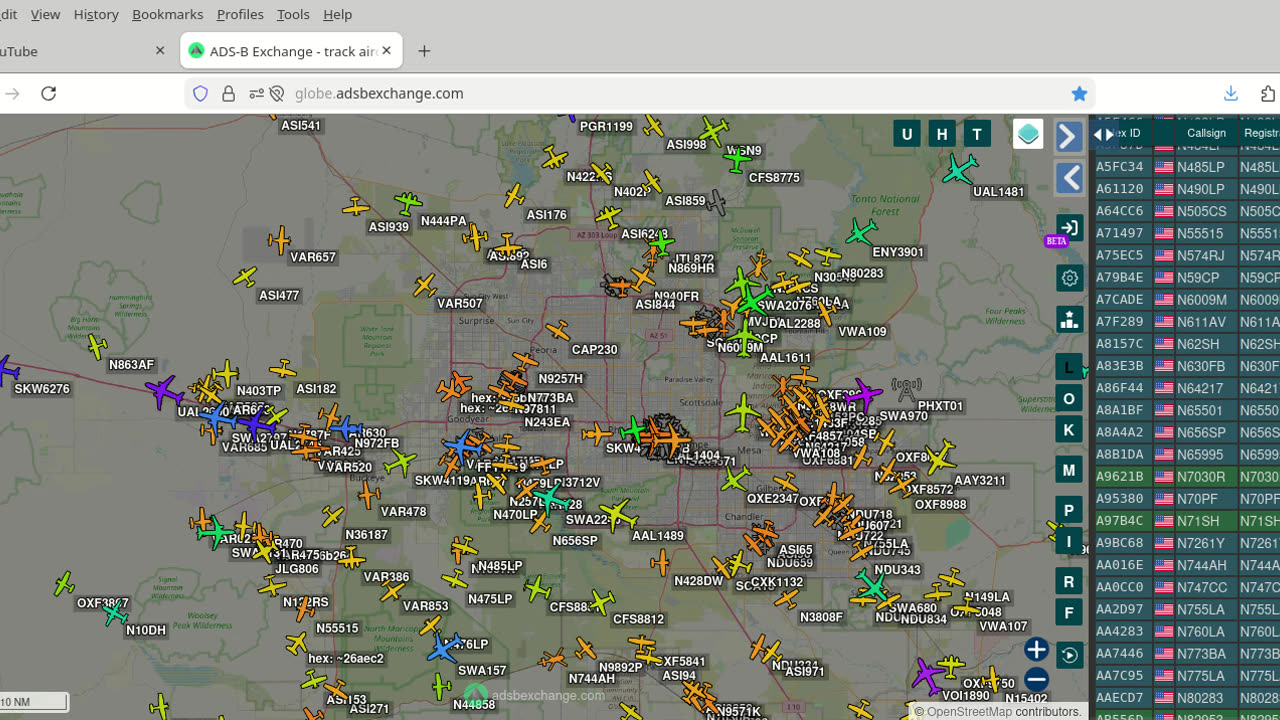Select table row N485LP
Image resolution: width=1280 pixels, height=720 pixels.
tap(1186, 167)
